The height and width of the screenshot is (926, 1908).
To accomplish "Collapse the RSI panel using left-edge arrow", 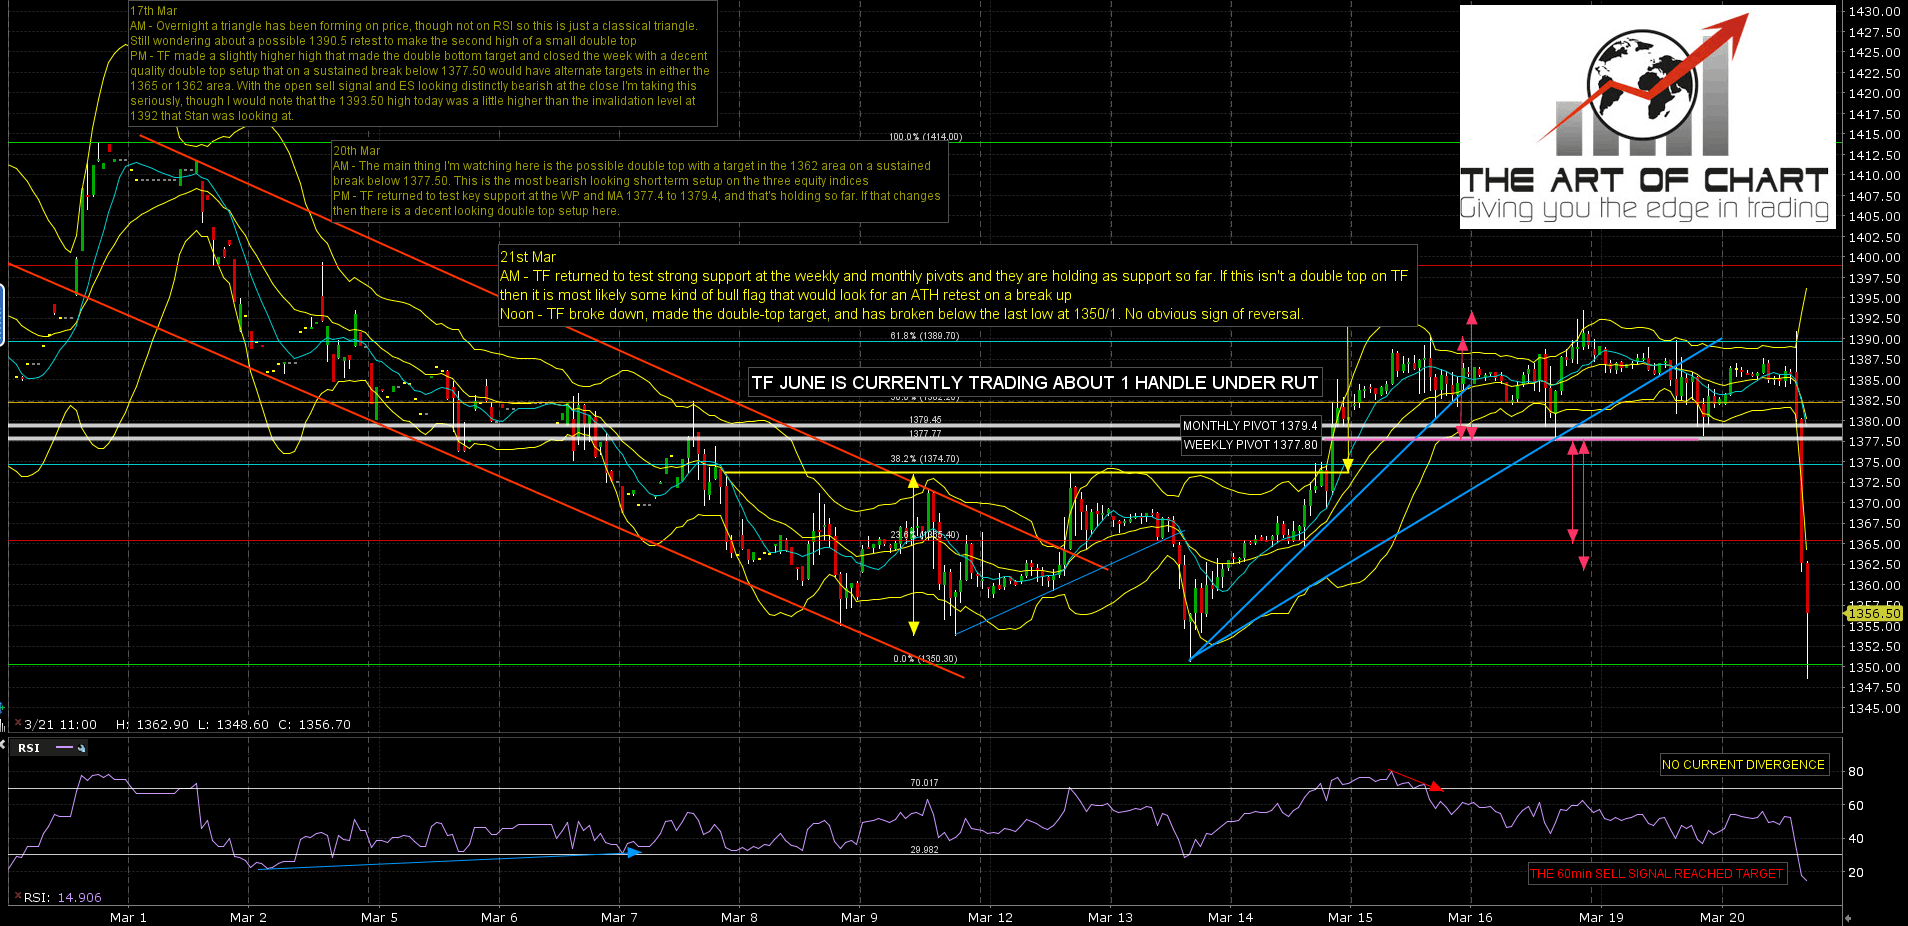I will click(x=3, y=743).
